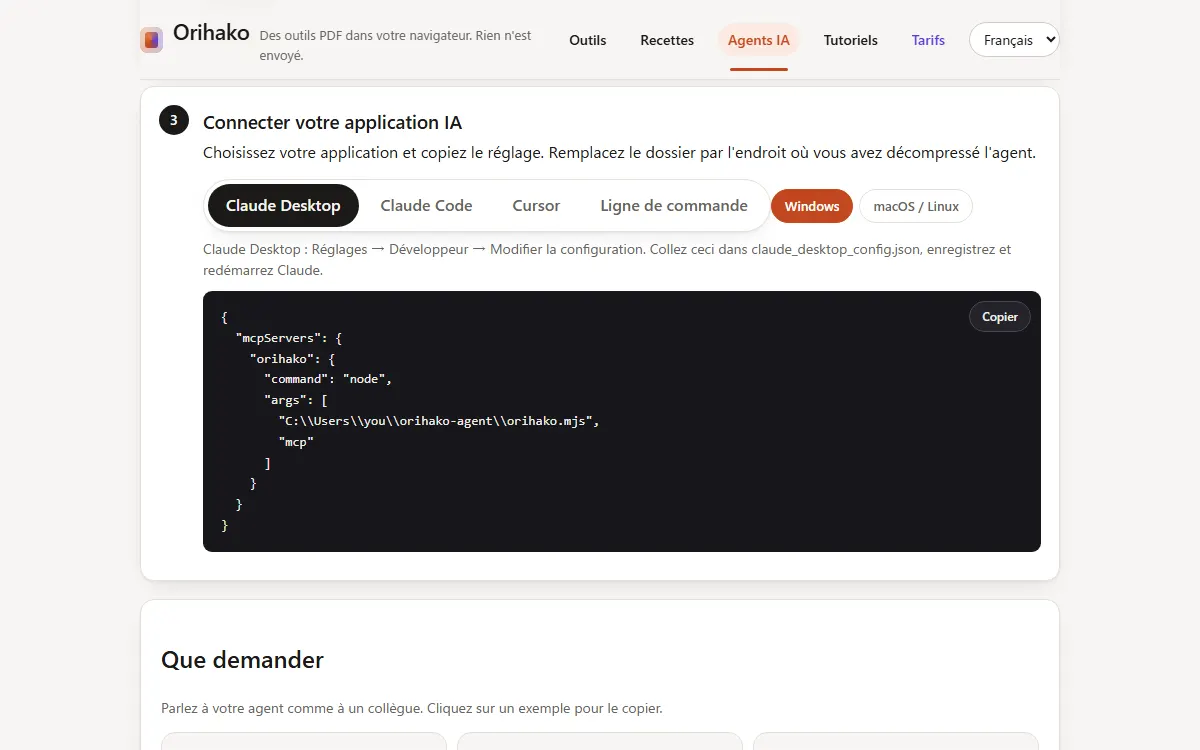Click the "command": "node" code line
Screen dimensions: 1200x750
click(x=329, y=379)
